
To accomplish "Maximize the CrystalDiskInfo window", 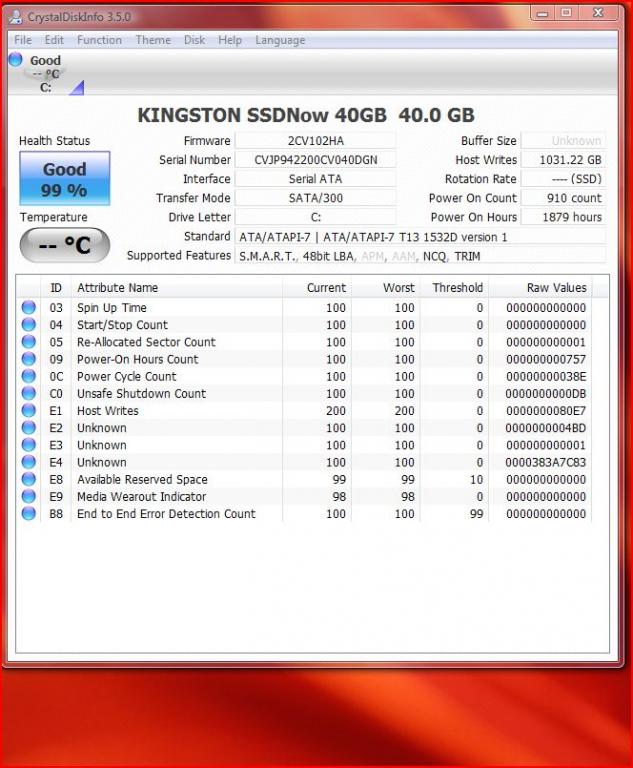I will (x=566, y=13).
